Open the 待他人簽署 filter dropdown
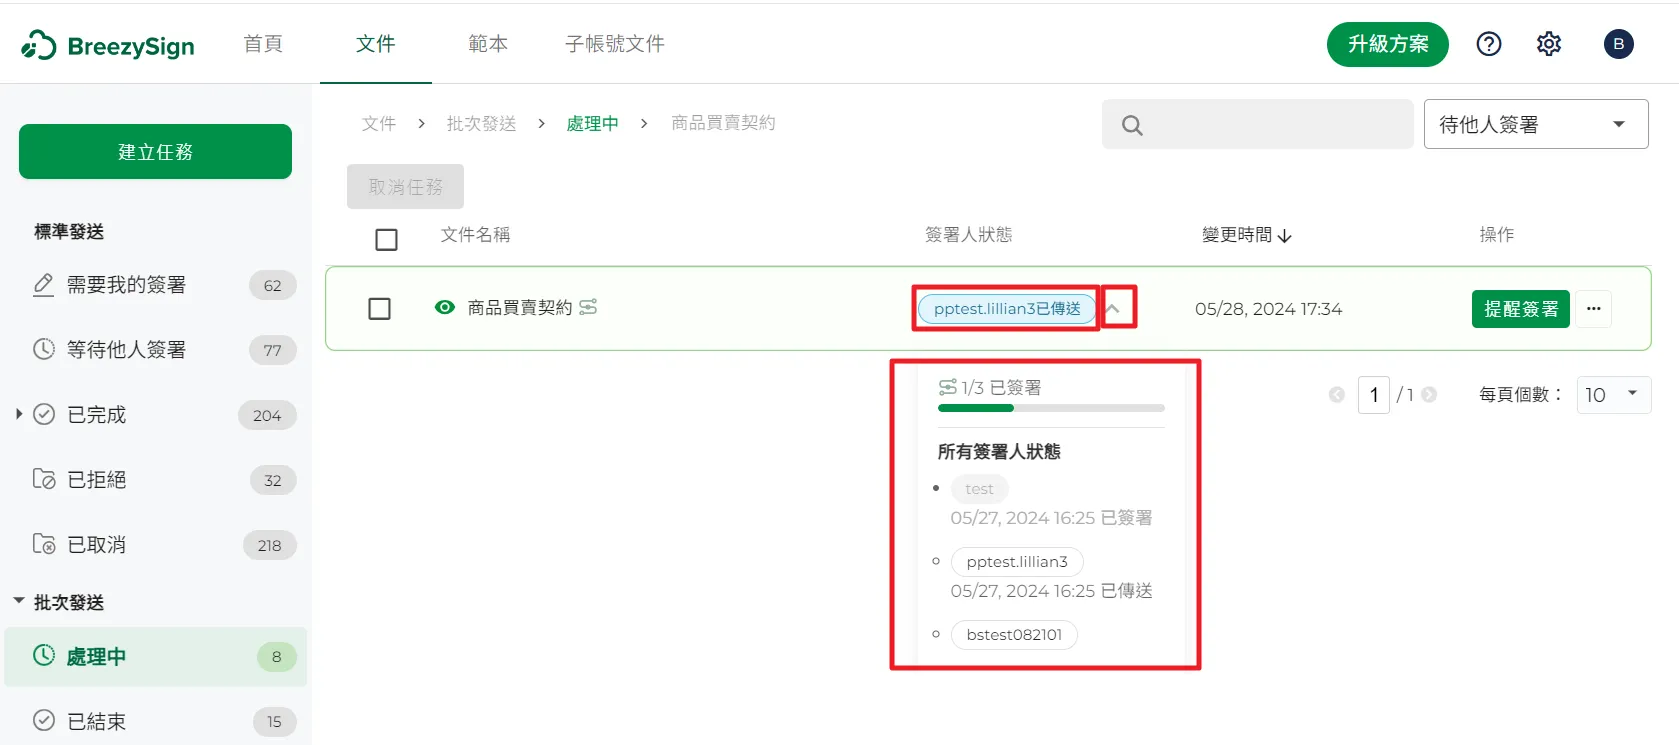 point(1535,124)
